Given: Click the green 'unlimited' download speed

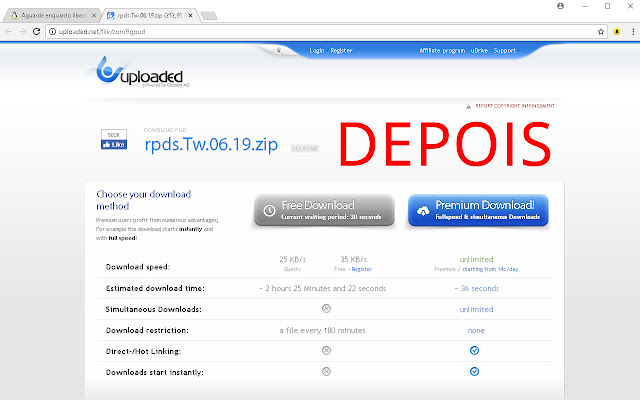Looking at the screenshot, I should tap(476, 259).
